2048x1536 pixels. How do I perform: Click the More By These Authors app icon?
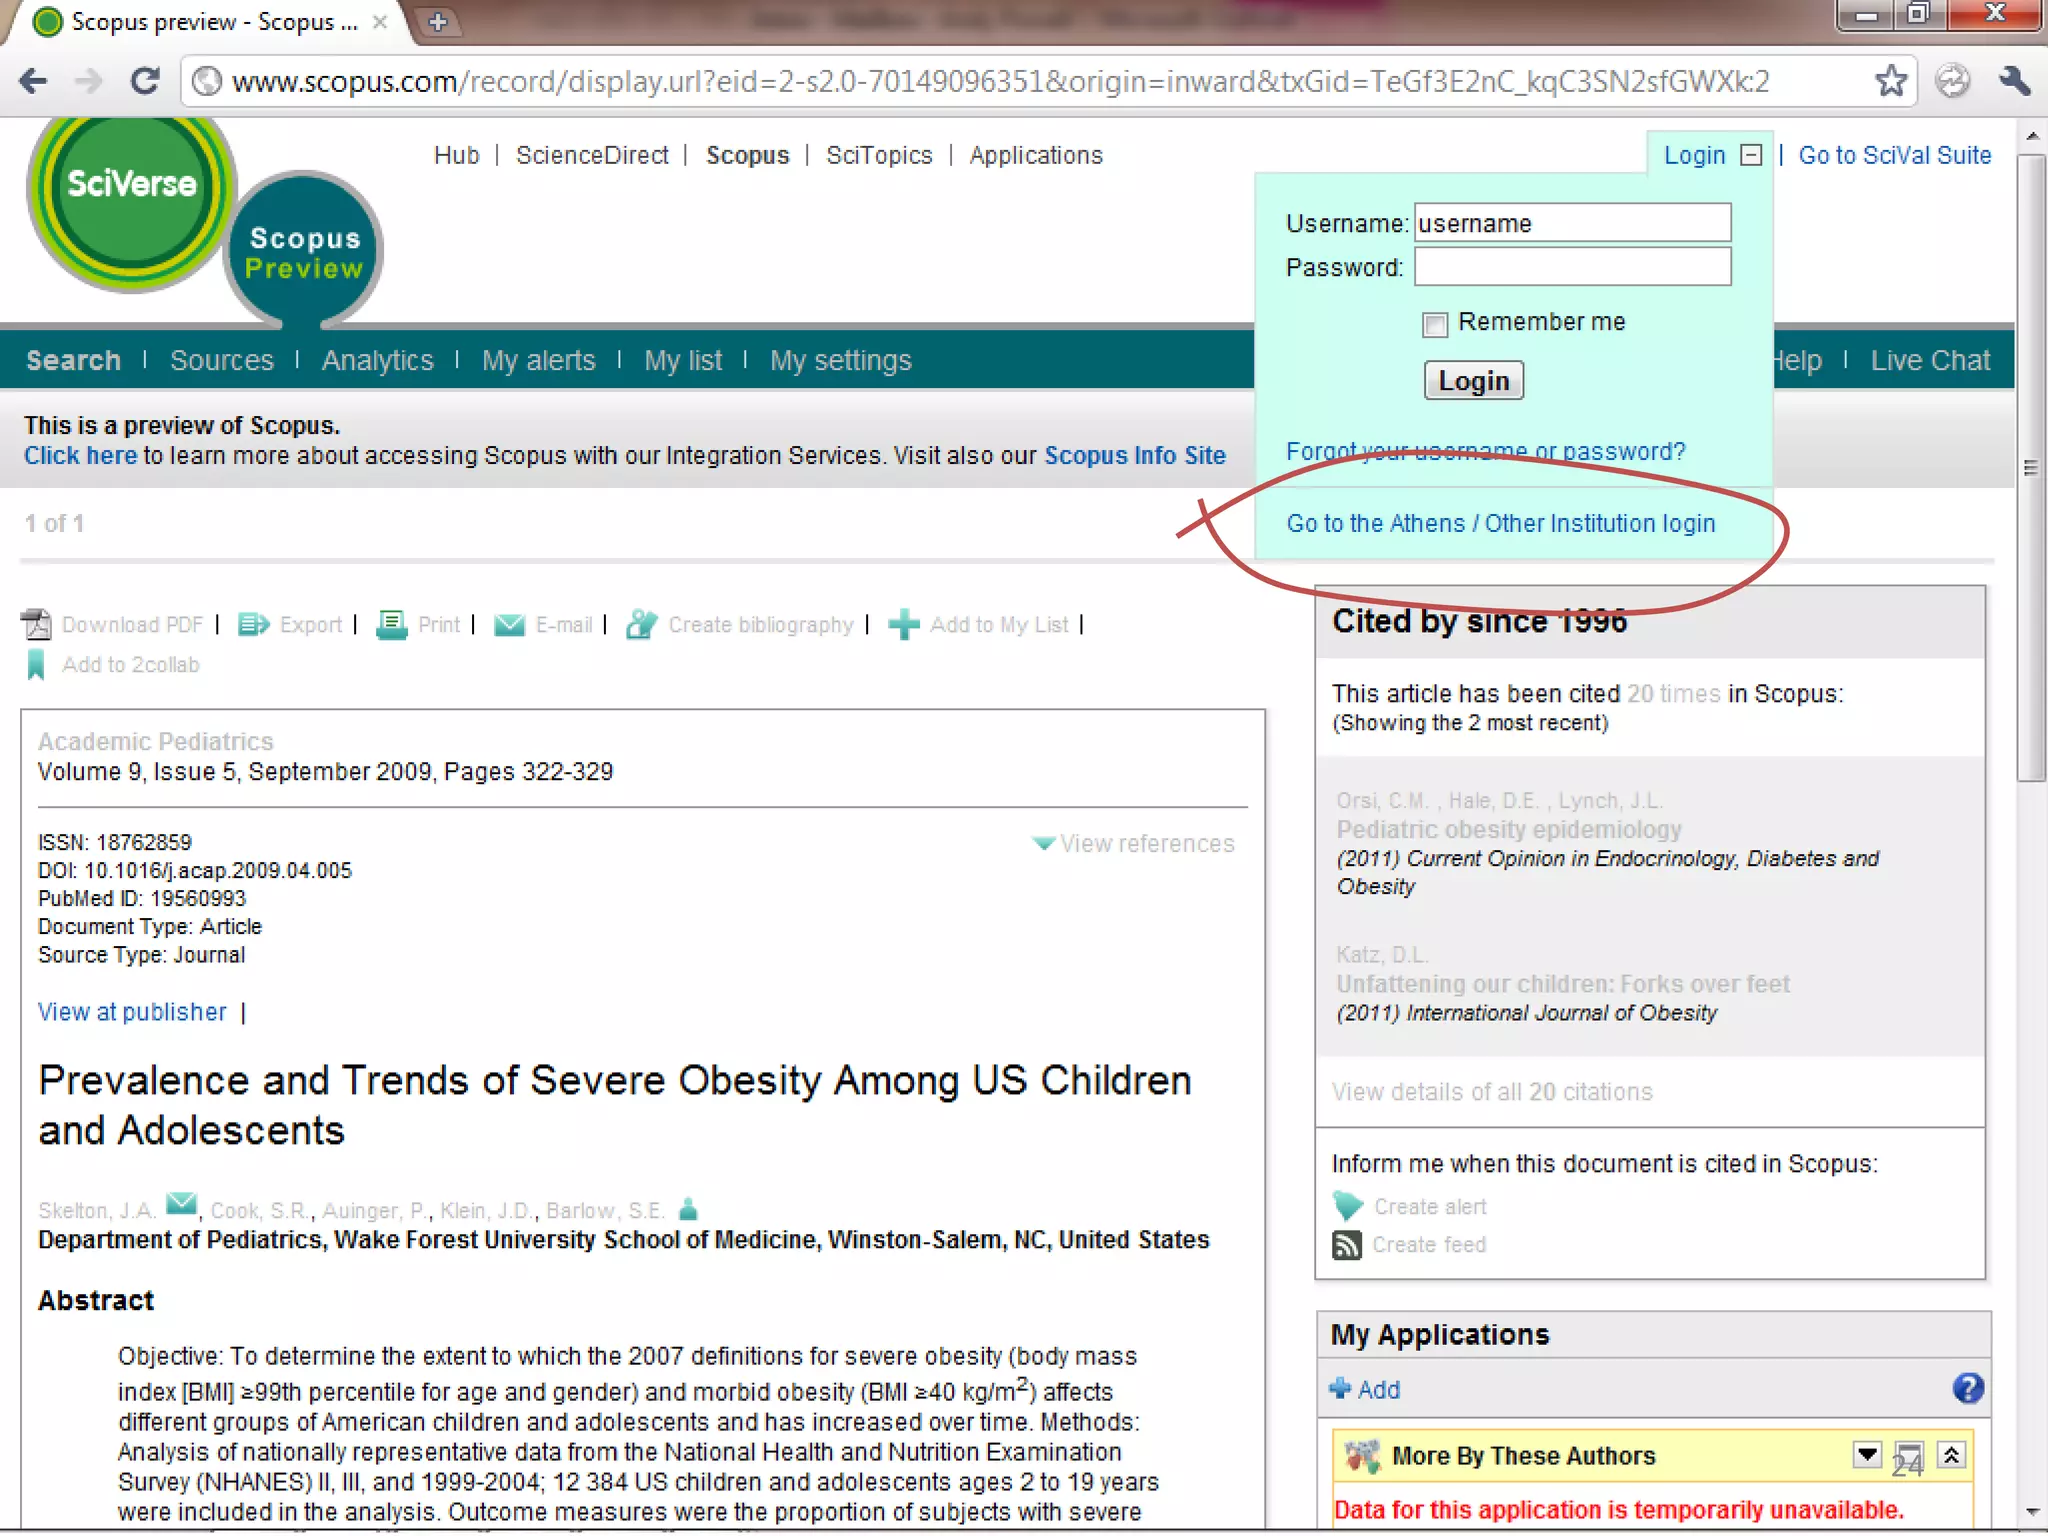[x=1362, y=1456]
